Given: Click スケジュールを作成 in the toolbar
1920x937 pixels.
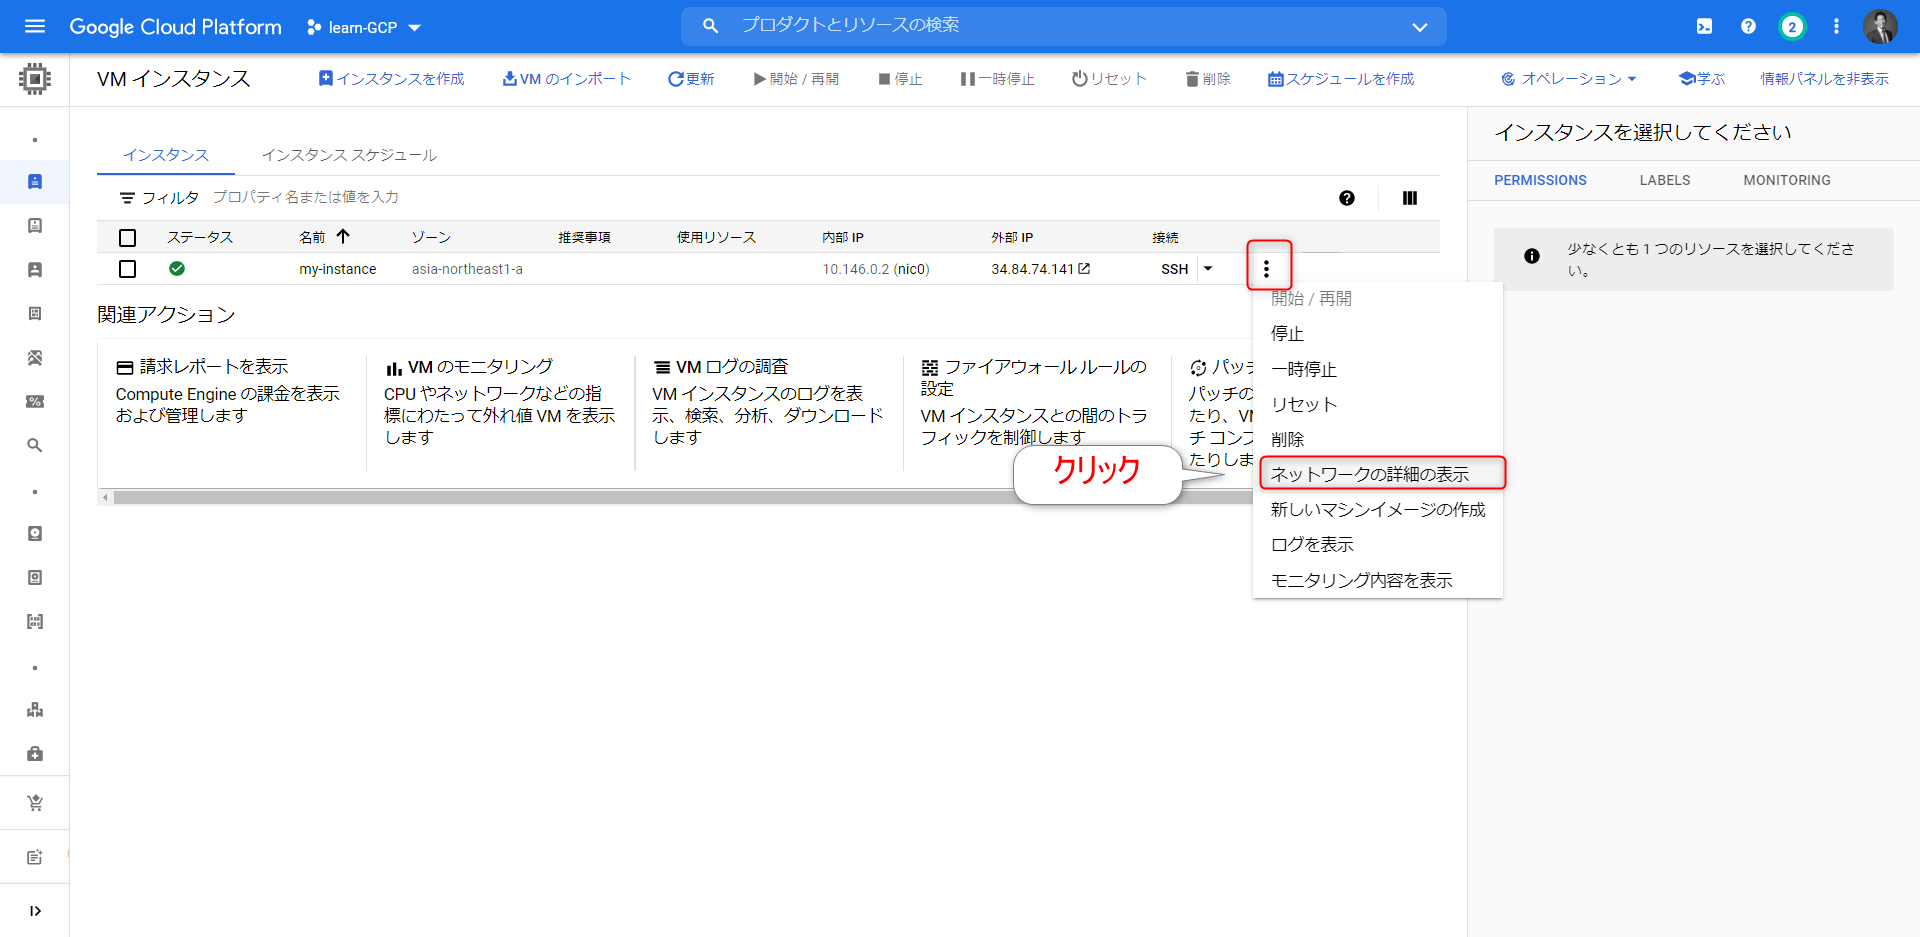Looking at the screenshot, I should click(x=1341, y=79).
